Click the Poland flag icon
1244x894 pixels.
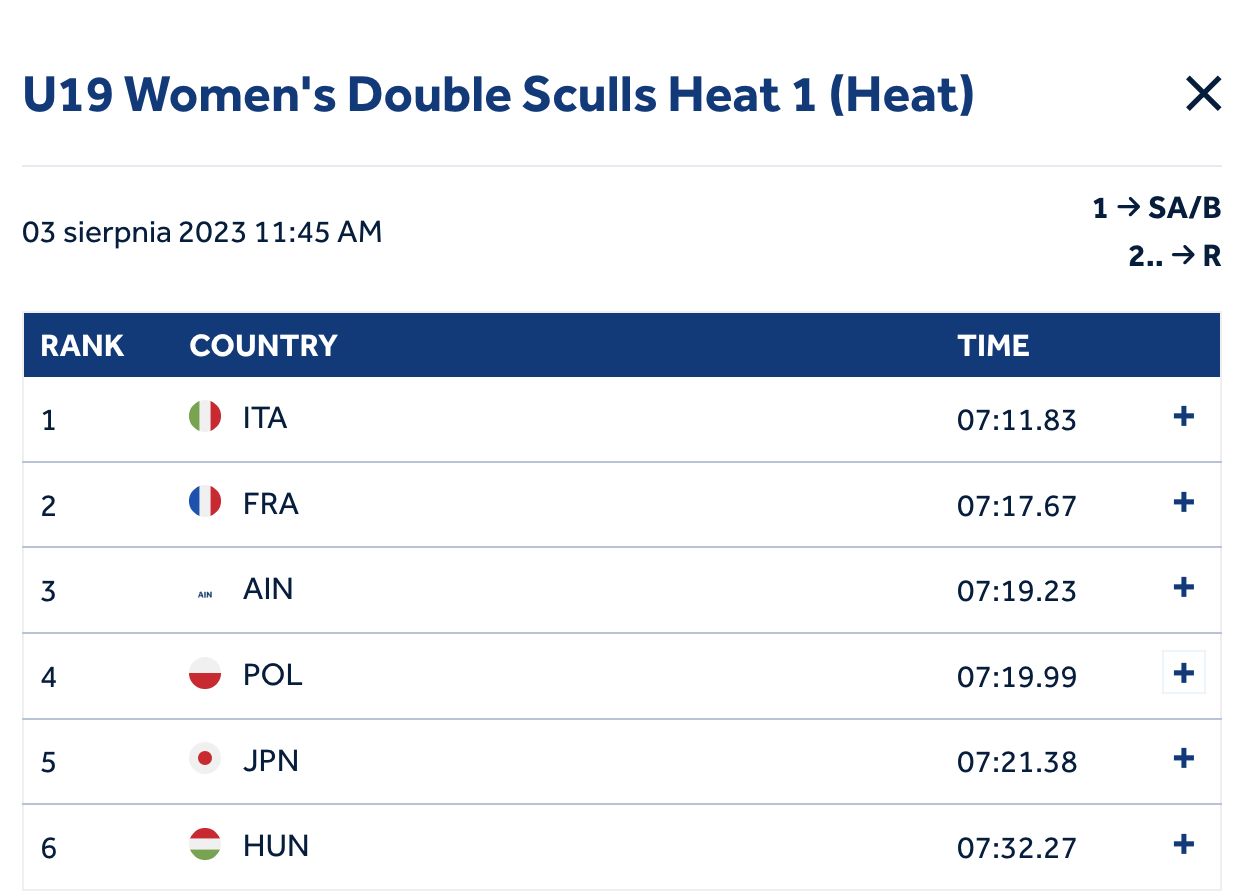coord(205,673)
